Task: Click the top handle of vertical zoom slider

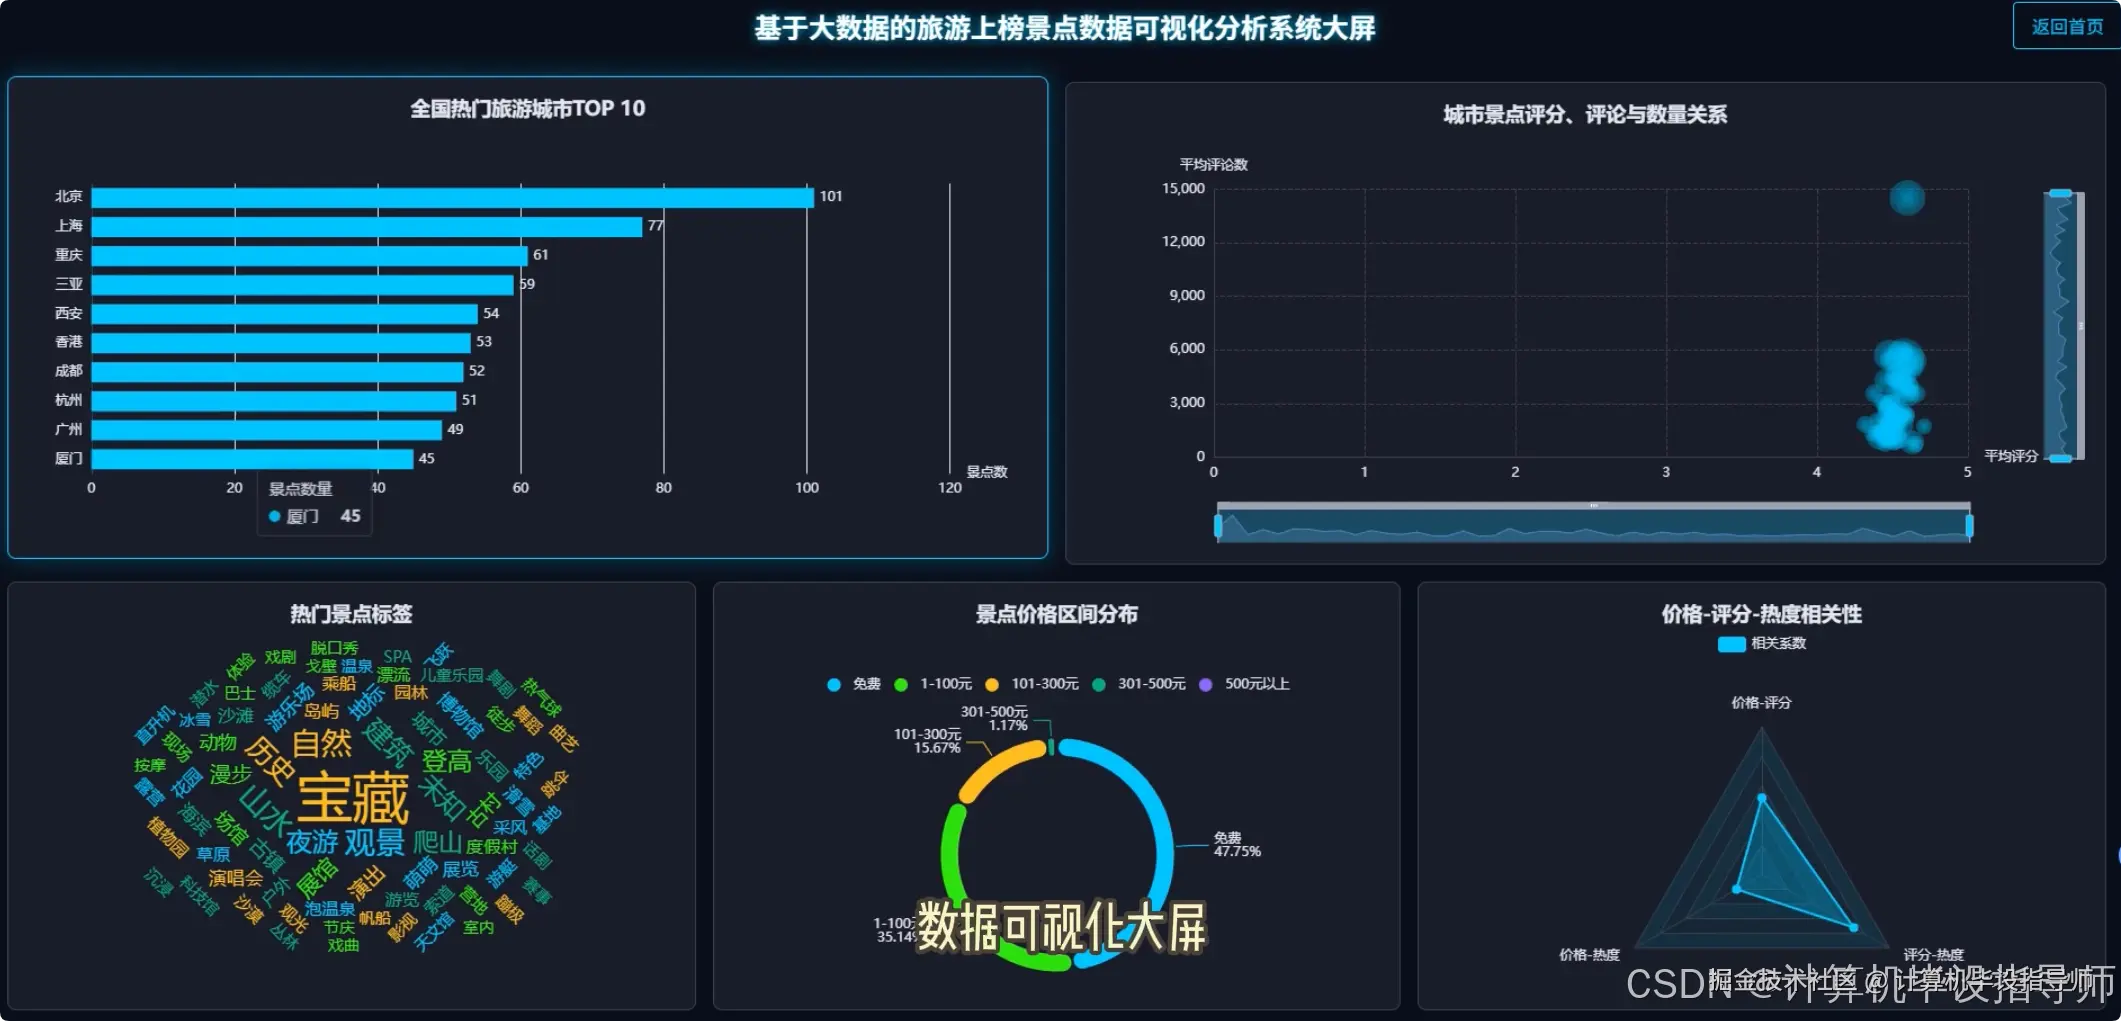Action: coord(2060,193)
